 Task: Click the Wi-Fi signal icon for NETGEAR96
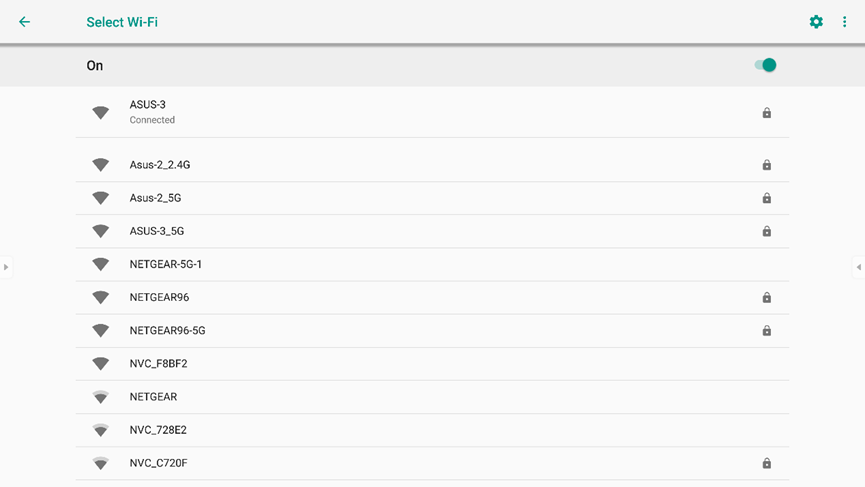point(100,298)
